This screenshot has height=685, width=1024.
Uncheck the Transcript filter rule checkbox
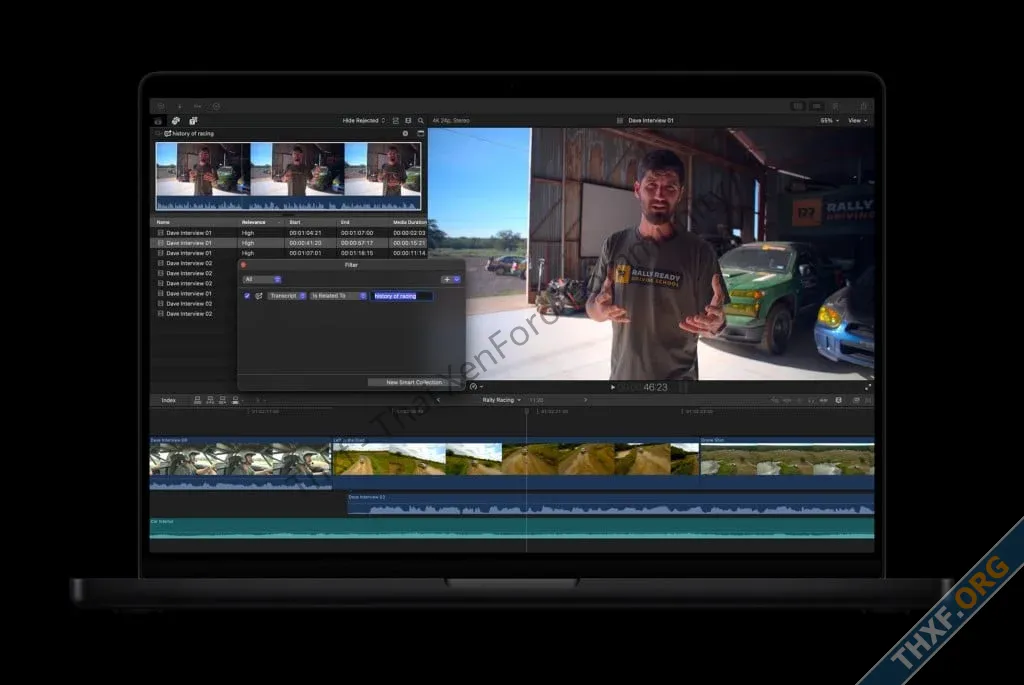pos(247,296)
